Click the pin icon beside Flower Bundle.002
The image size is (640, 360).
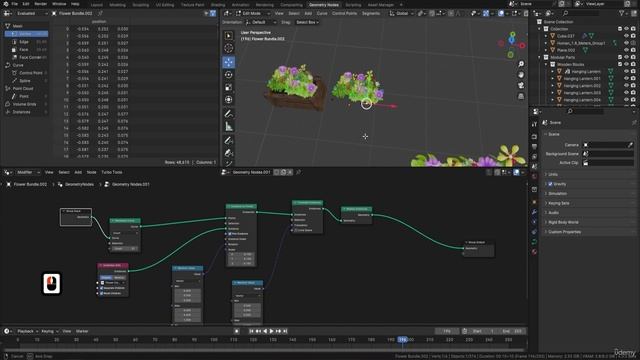(100, 13)
